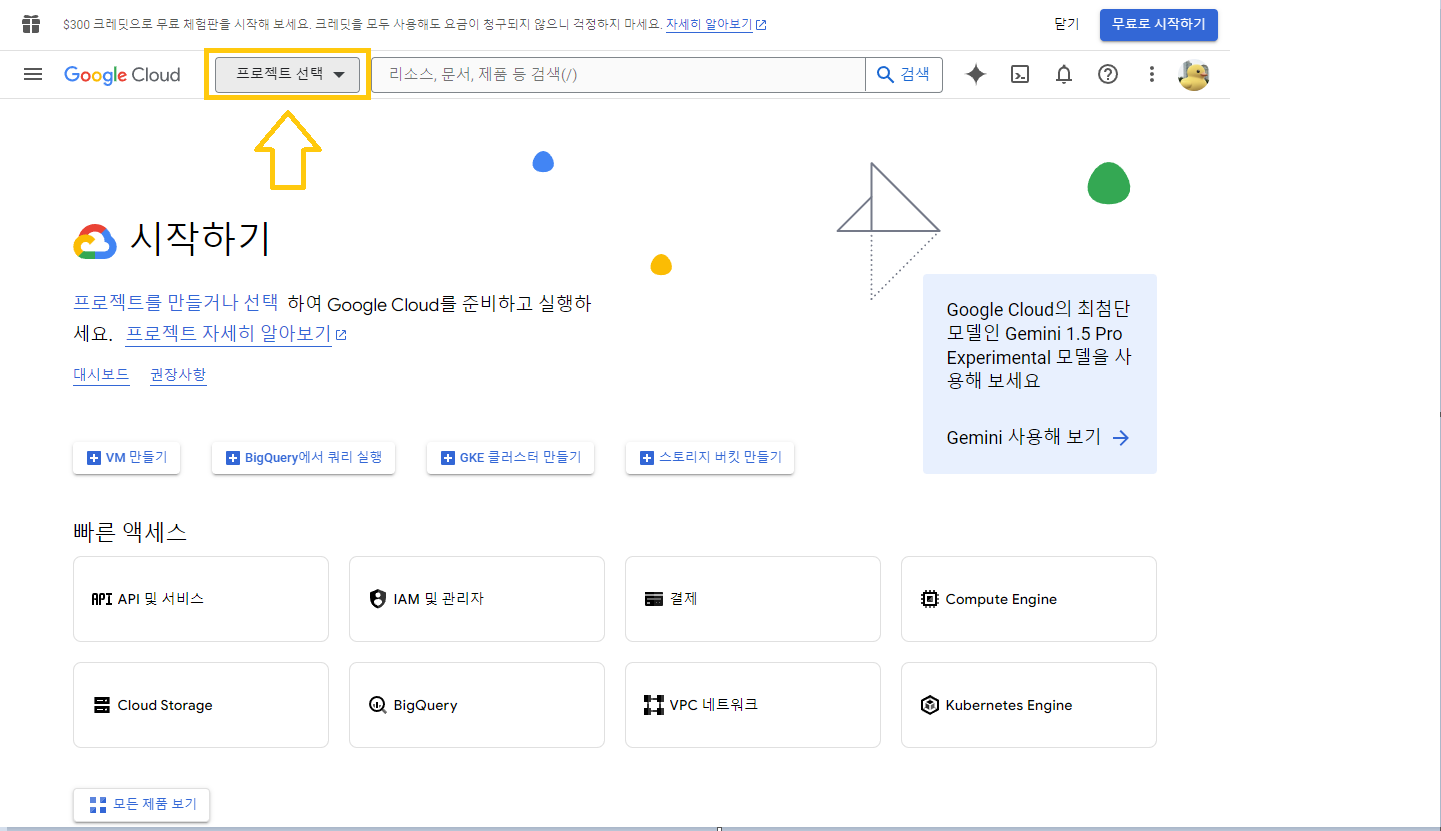The image size is (1441, 831).
Task: Click the Gemini 1.5 Pro promo text
Action: pos(1040,345)
